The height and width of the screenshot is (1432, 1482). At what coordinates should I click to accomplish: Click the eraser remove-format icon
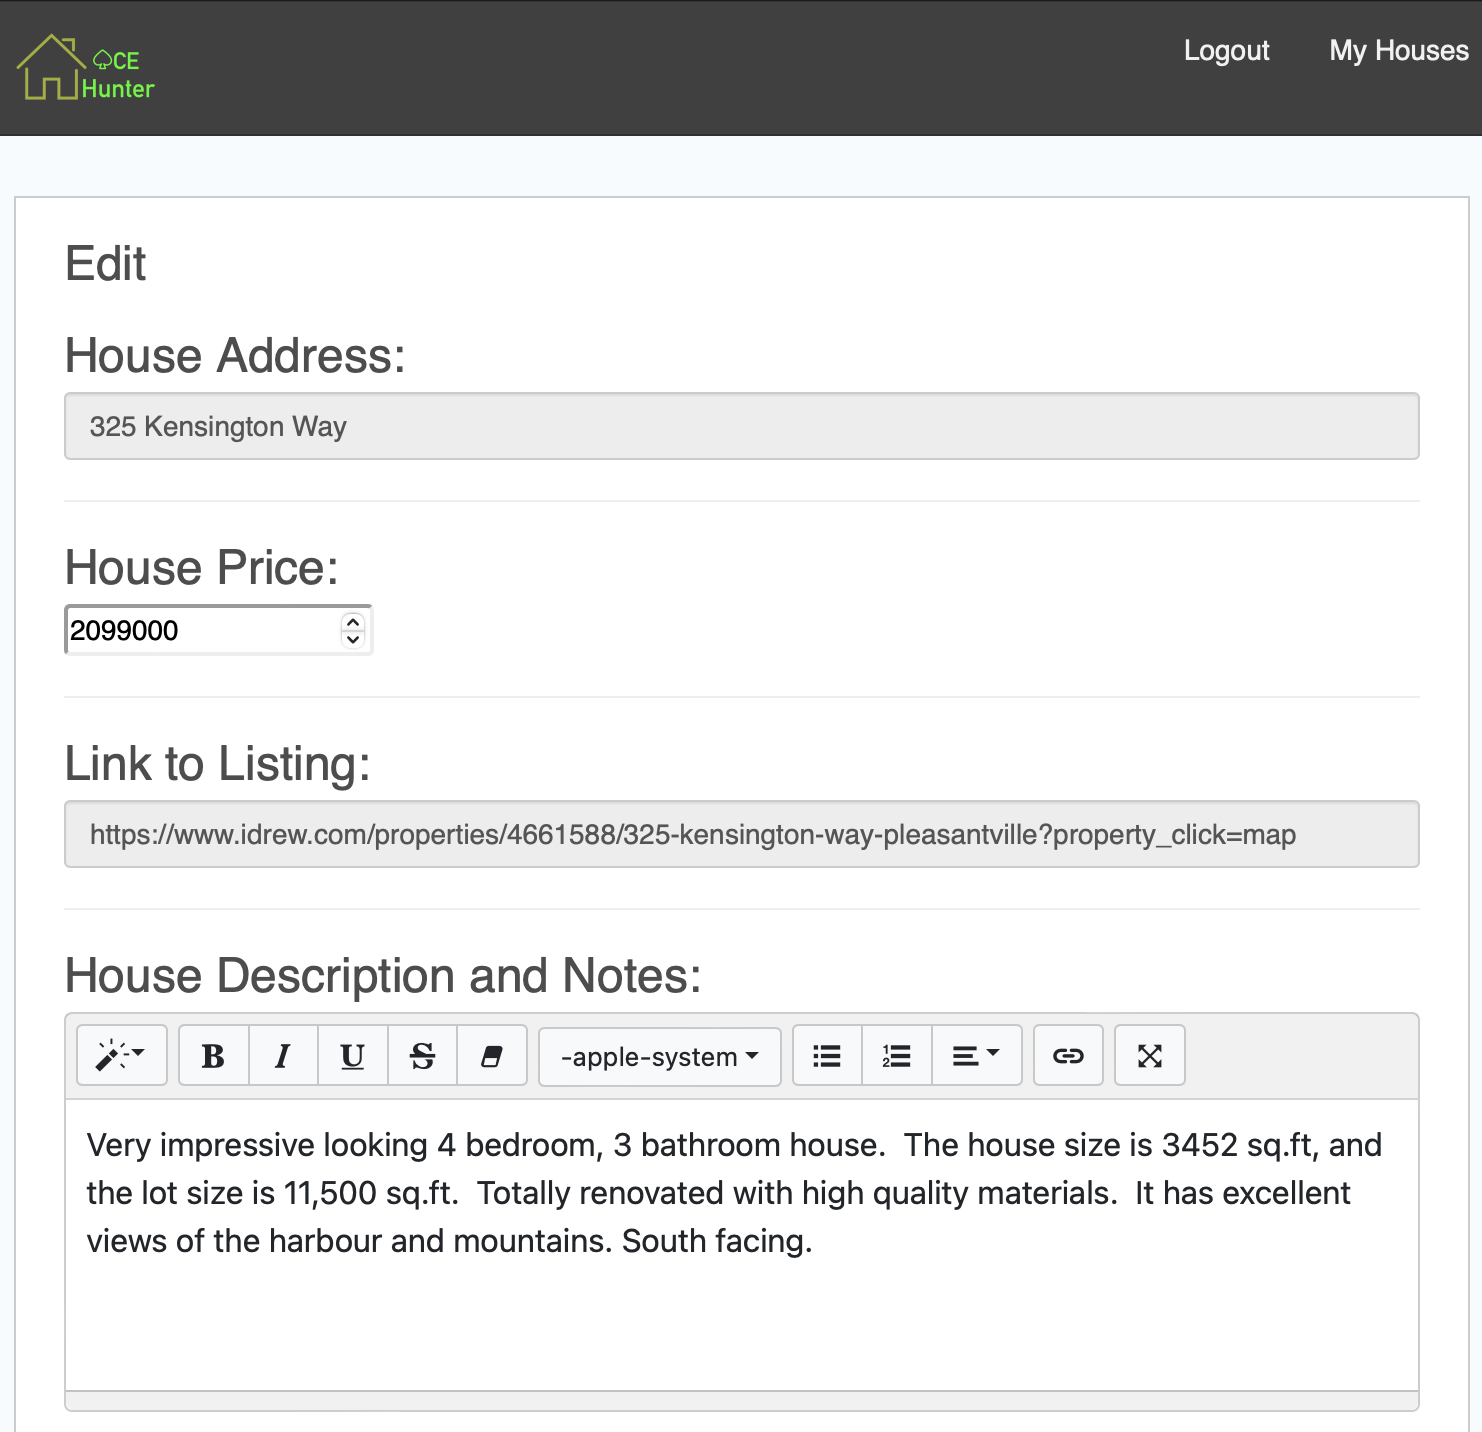point(491,1056)
